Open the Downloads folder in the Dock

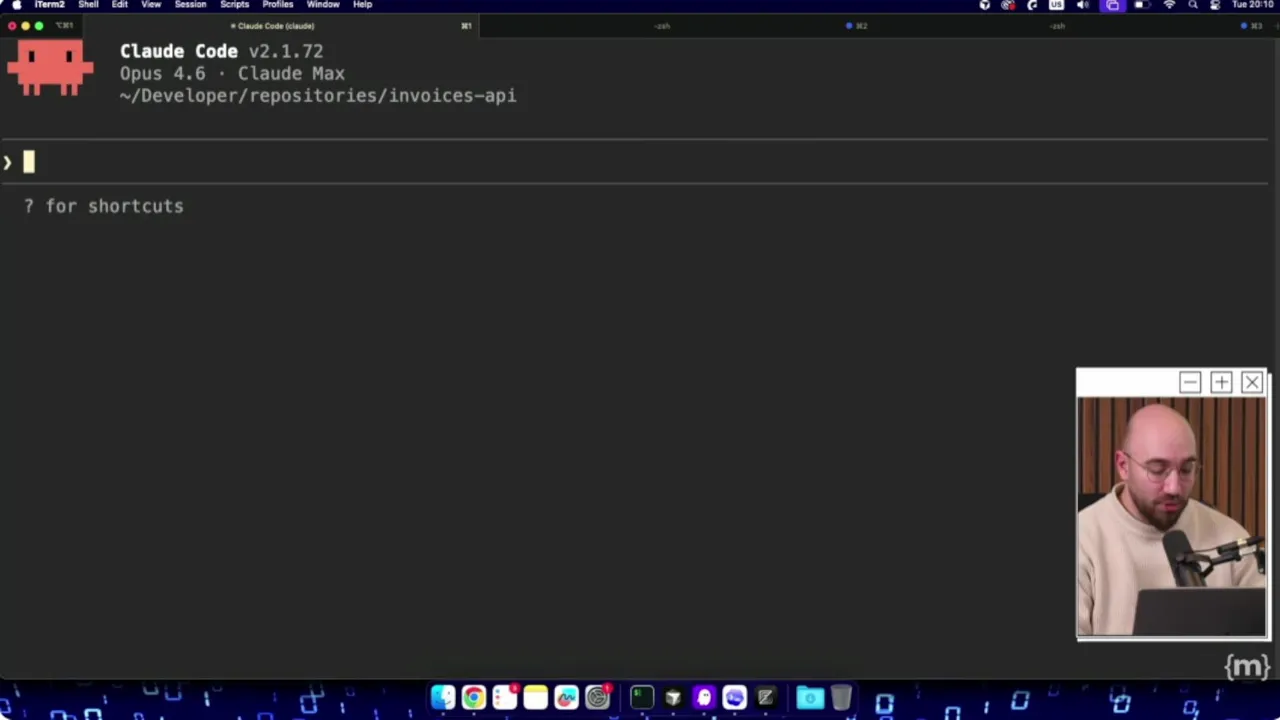[x=810, y=697]
